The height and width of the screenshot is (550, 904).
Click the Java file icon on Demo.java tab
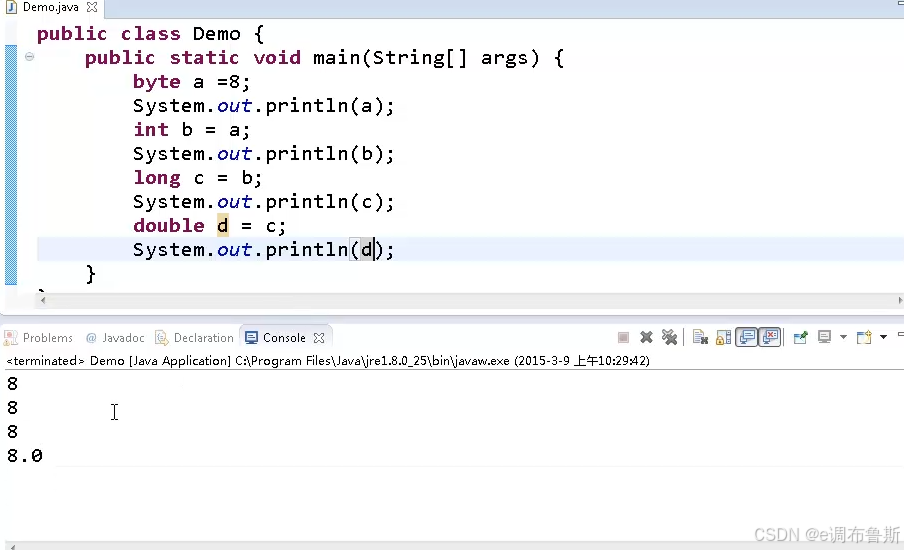pos(11,7)
